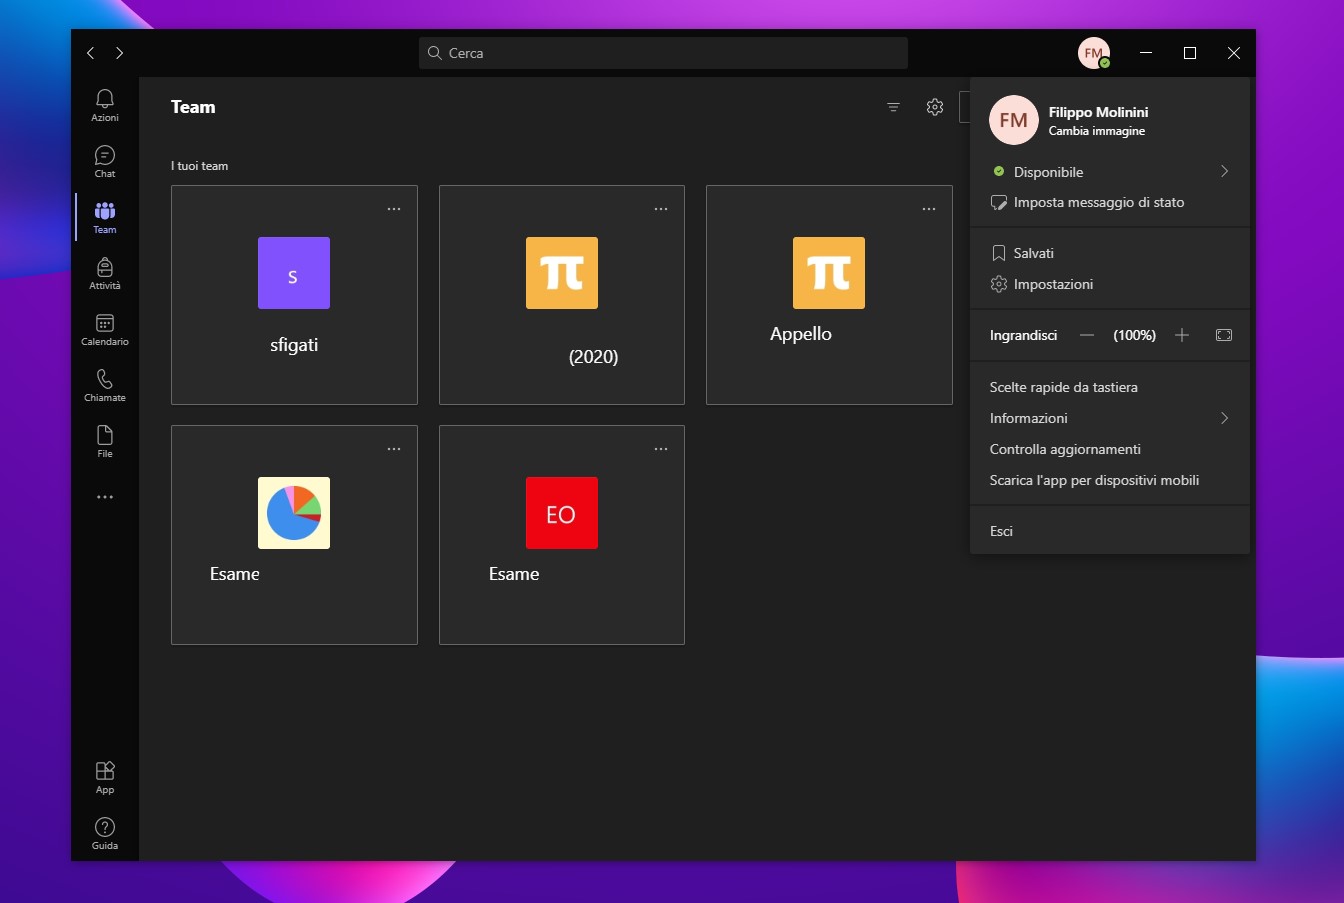This screenshot has height=903, width=1344.
Task: Select Scarica l'app per dispositivi mobili
Action: click(1110, 480)
